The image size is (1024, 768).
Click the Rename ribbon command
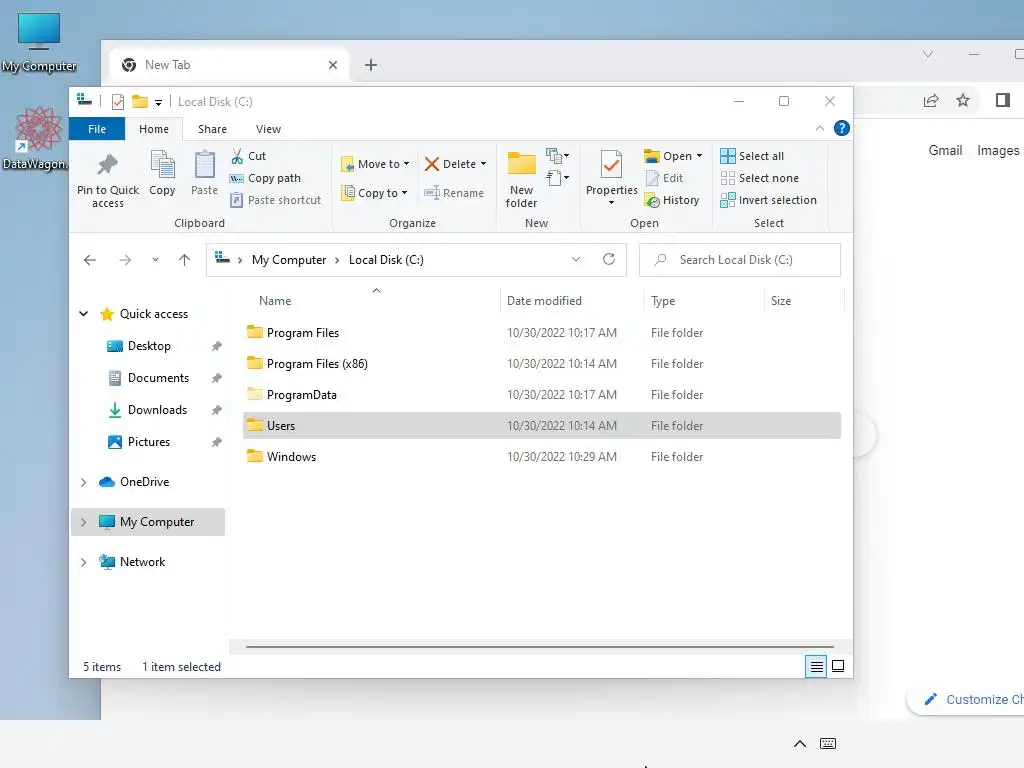(x=454, y=193)
